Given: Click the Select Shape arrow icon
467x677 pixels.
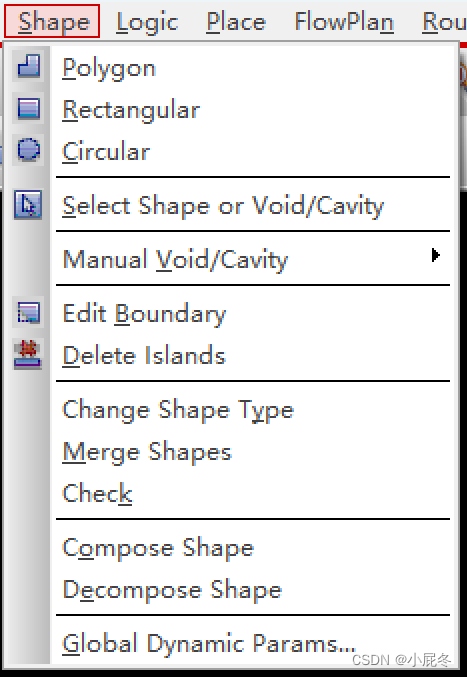Looking at the screenshot, I should (x=28, y=204).
